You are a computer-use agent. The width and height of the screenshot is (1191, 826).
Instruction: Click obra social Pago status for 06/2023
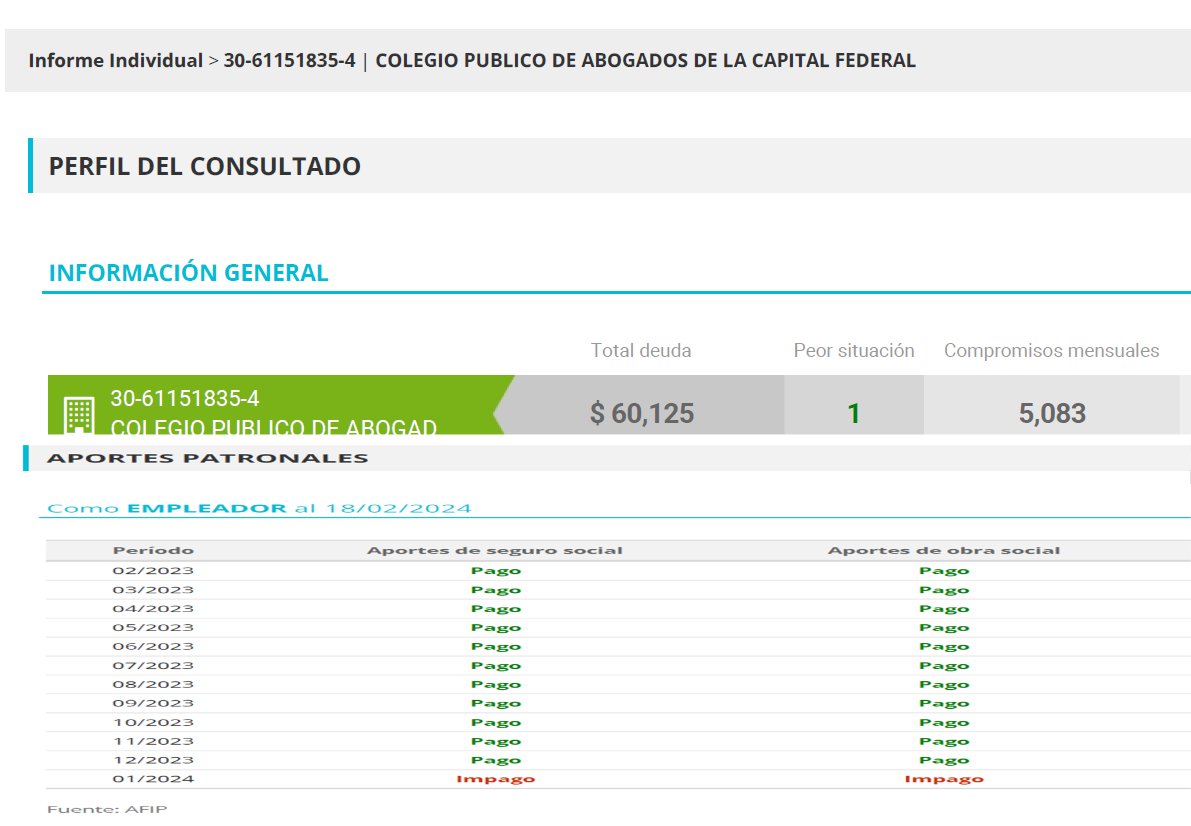[944, 647]
